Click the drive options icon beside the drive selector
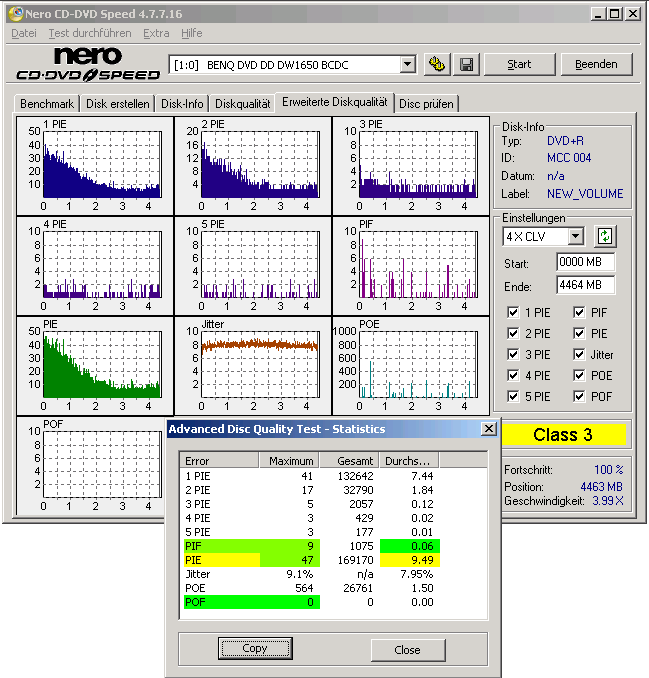649x678 pixels. (x=435, y=64)
